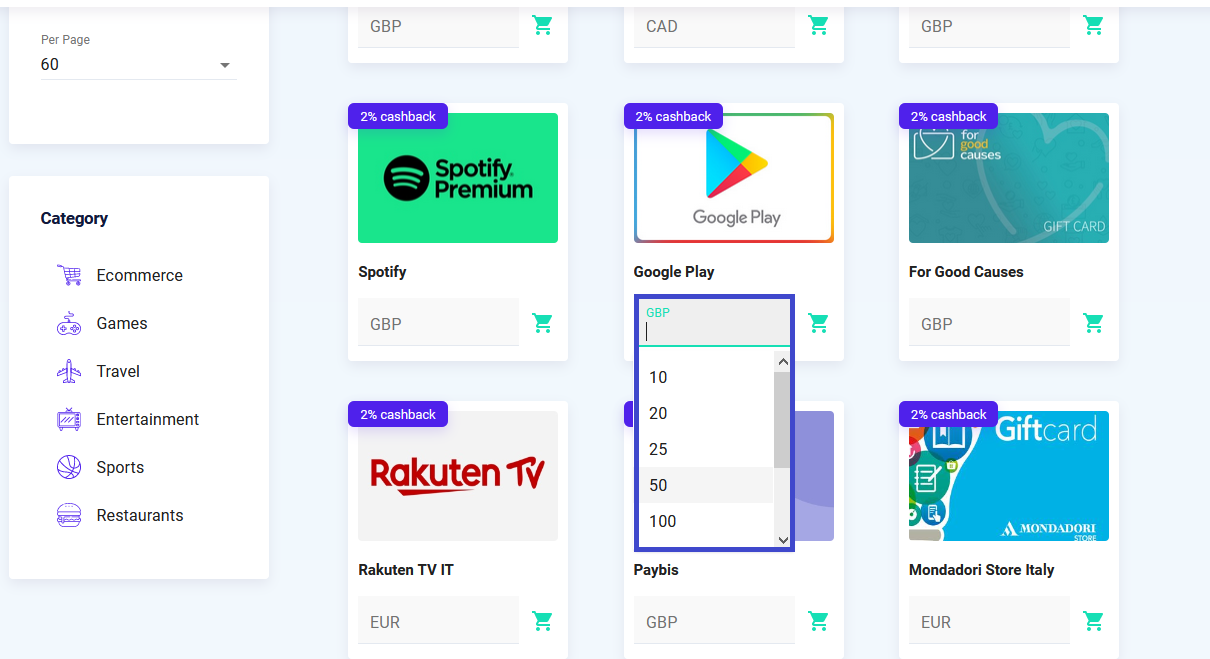Click the Games controller icon

click(69, 323)
